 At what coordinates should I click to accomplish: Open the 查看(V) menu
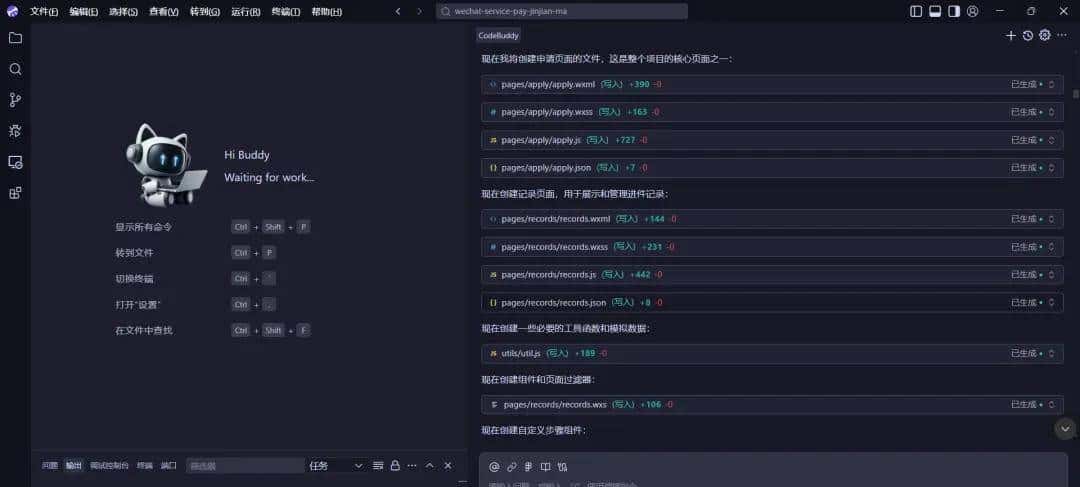pos(164,12)
